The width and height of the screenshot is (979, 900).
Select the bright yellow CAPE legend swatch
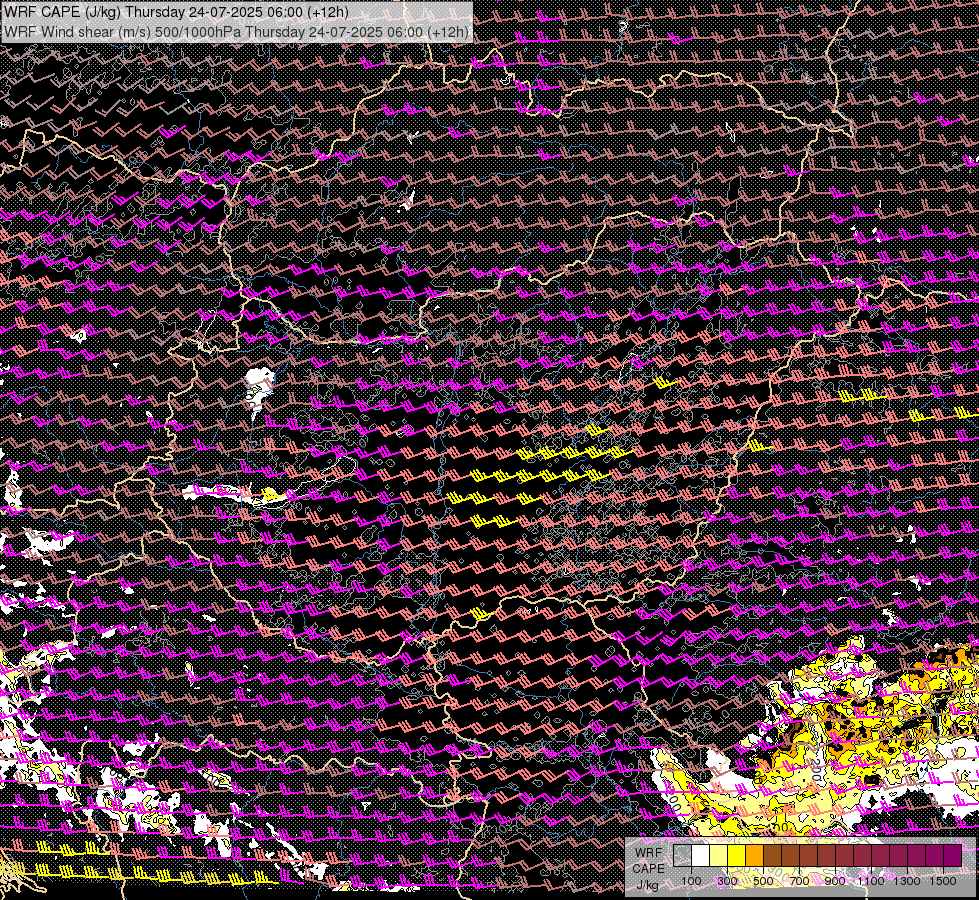737,855
